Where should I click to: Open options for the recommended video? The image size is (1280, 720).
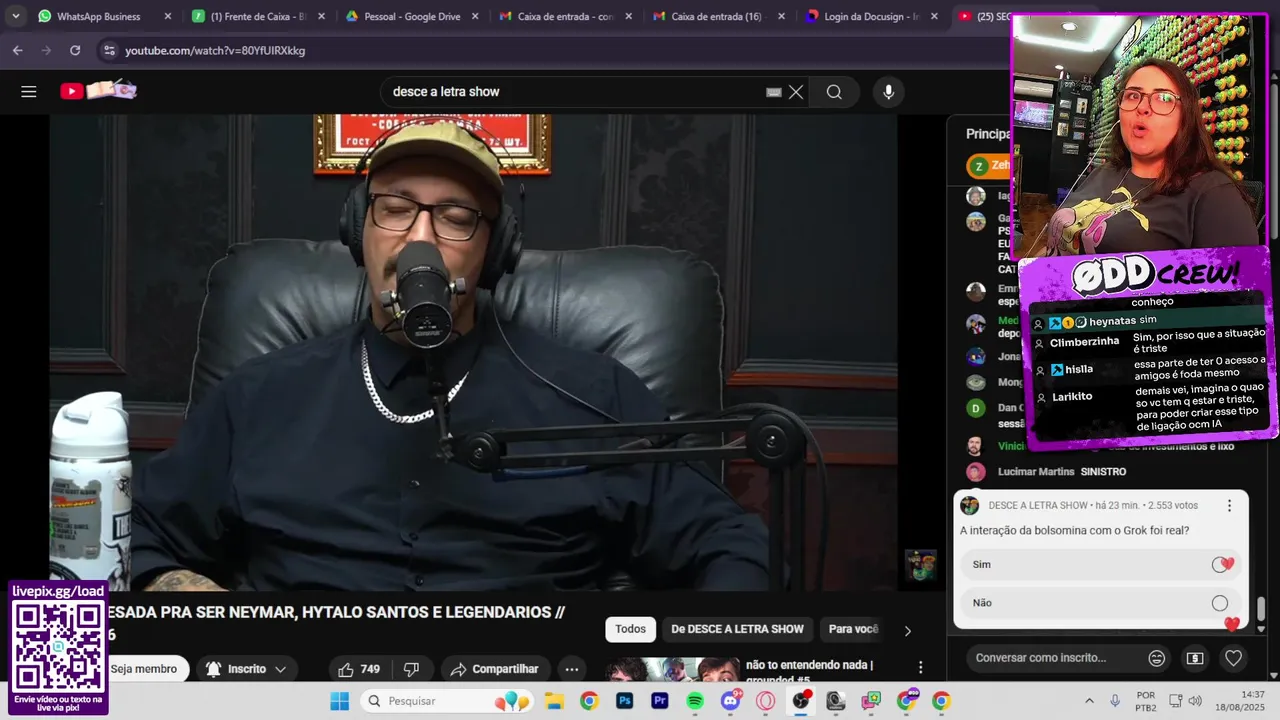pyautogui.click(x=921, y=667)
